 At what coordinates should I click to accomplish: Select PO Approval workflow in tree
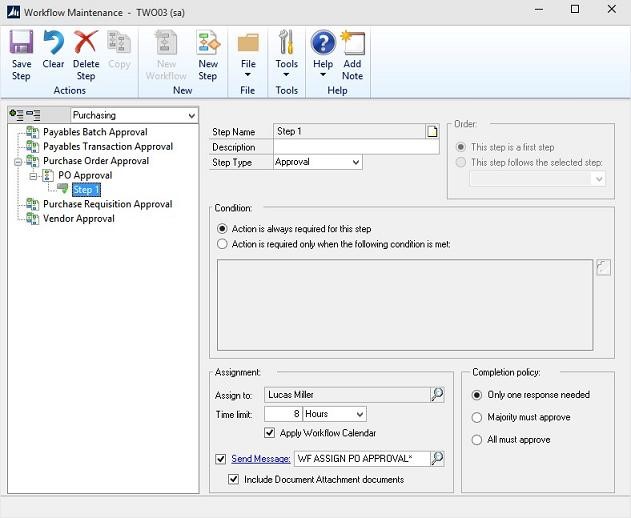85,175
